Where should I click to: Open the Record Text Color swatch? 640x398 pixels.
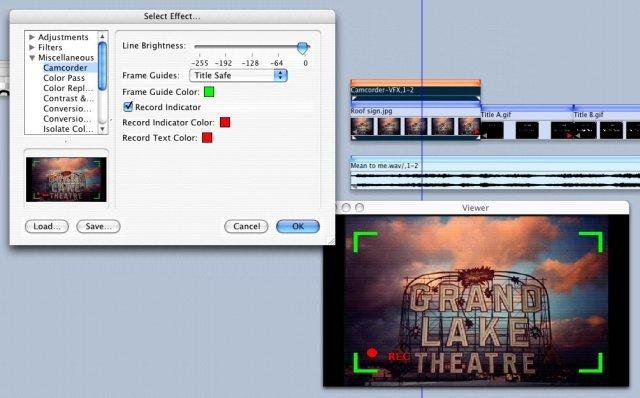click(x=207, y=138)
